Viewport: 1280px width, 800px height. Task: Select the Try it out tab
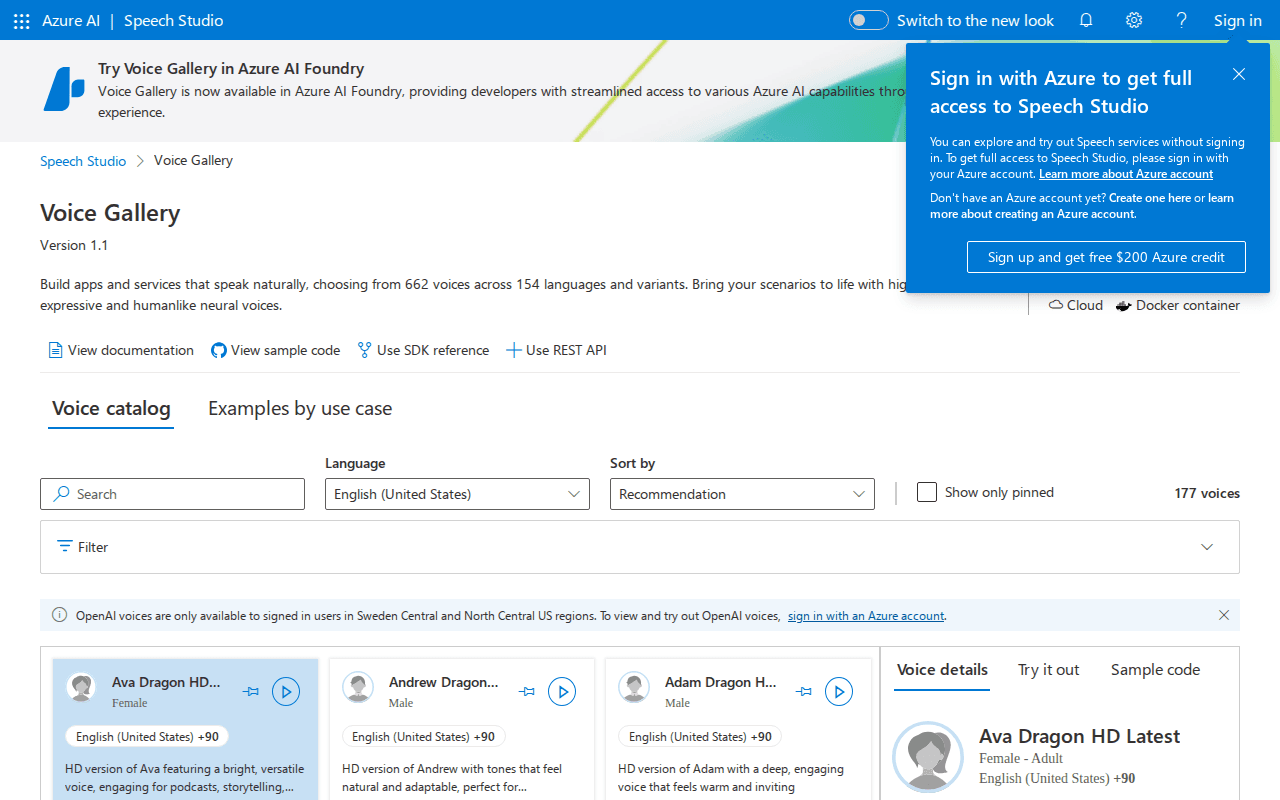click(x=1049, y=670)
